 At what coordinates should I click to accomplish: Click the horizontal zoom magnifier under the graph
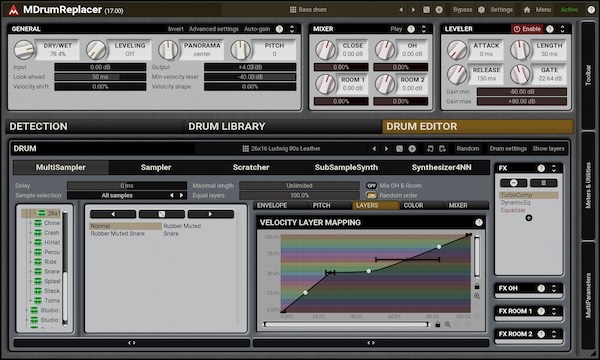447,324
